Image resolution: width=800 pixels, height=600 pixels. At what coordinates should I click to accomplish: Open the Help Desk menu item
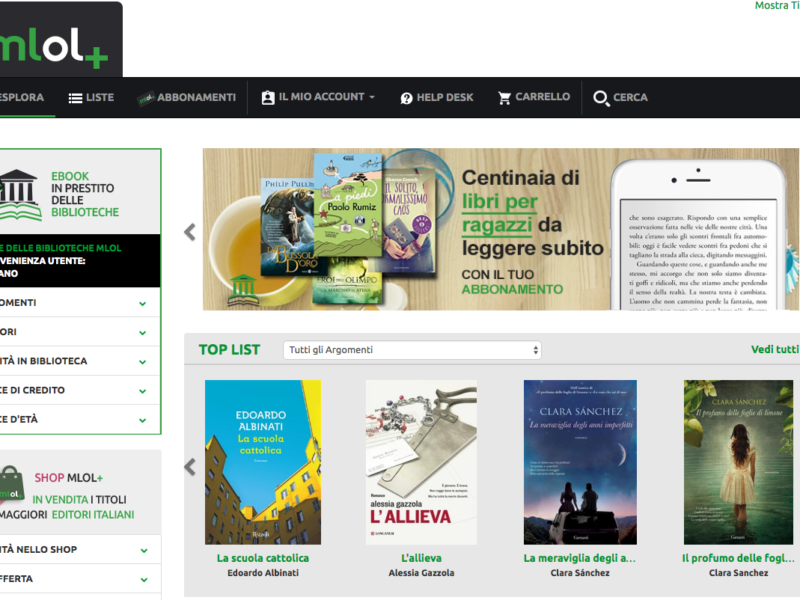pyautogui.click(x=437, y=97)
